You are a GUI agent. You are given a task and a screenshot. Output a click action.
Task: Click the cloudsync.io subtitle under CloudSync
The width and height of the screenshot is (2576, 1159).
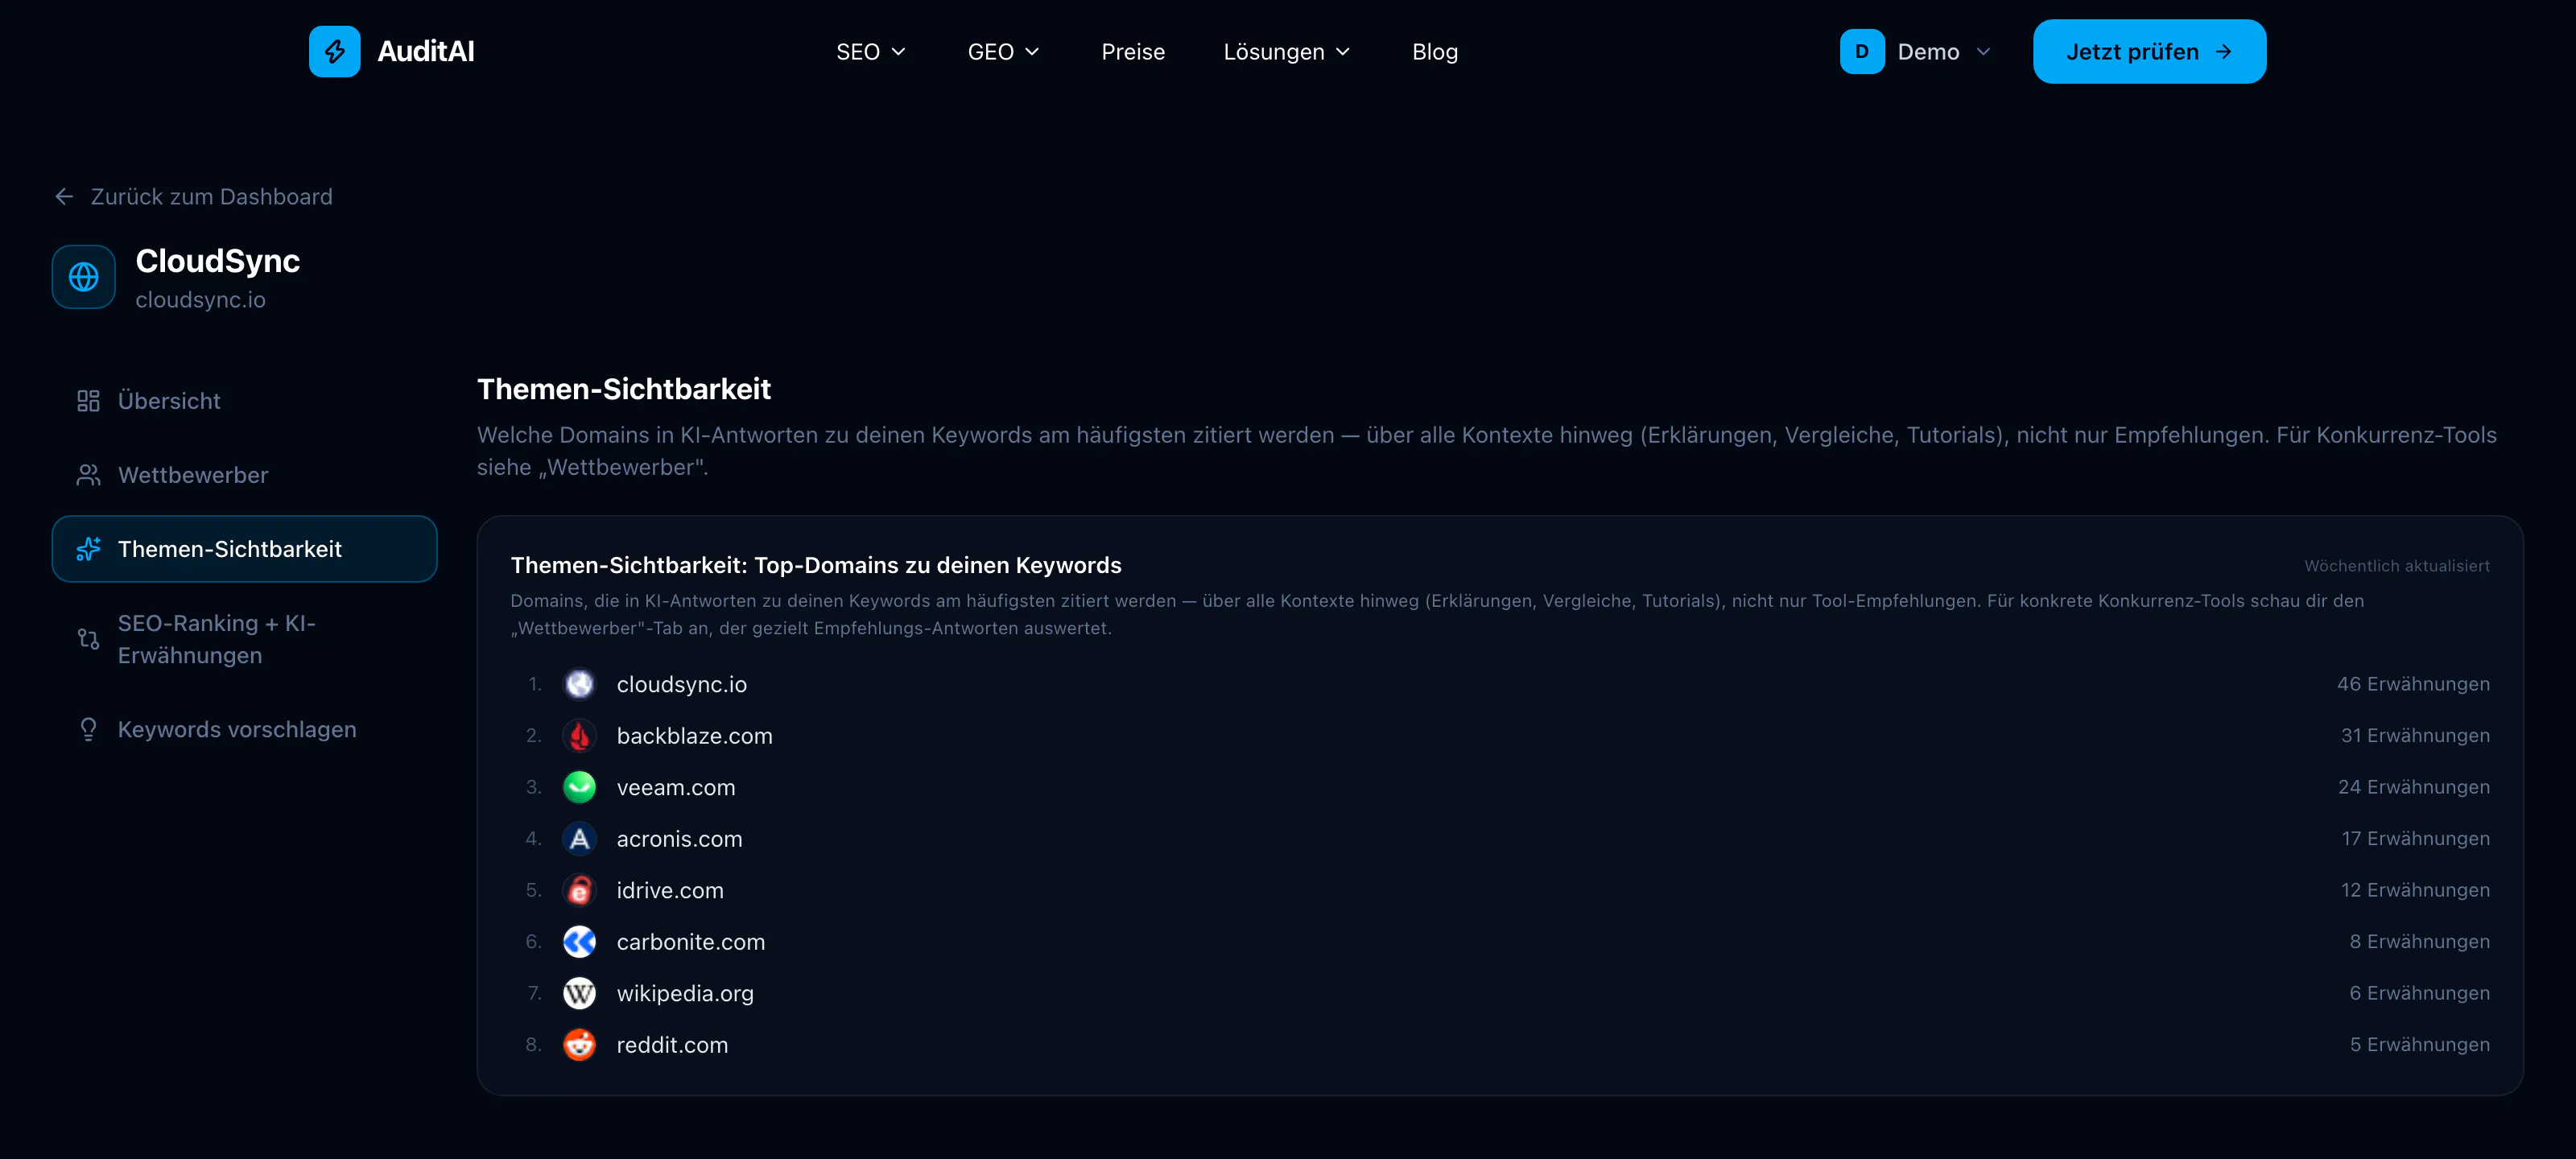tap(200, 299)
